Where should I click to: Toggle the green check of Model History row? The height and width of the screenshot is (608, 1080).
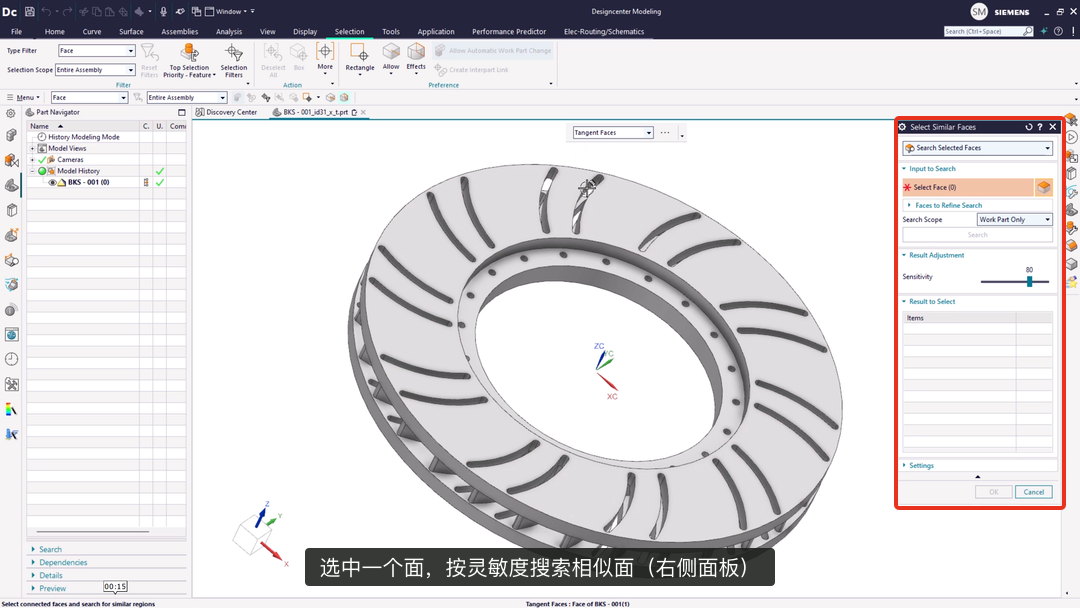tap(160, 171)
